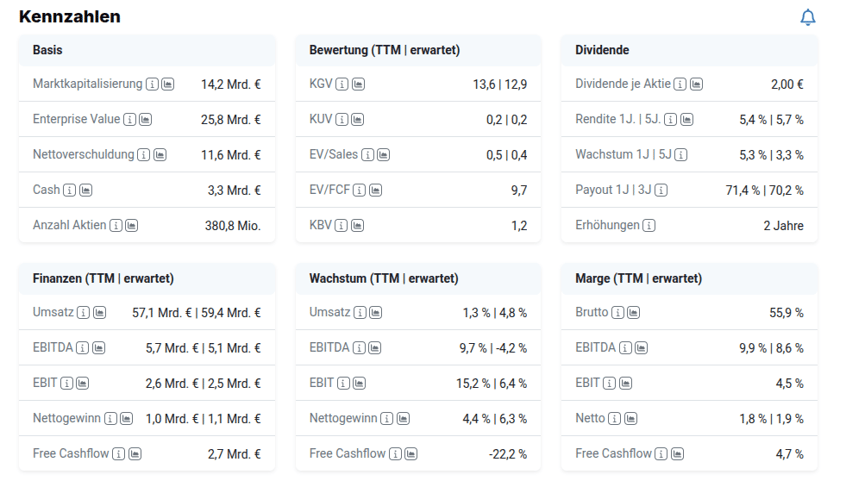
Task: Click the notification bell icon next to Kennzahlen
Action: coord(808,17)
